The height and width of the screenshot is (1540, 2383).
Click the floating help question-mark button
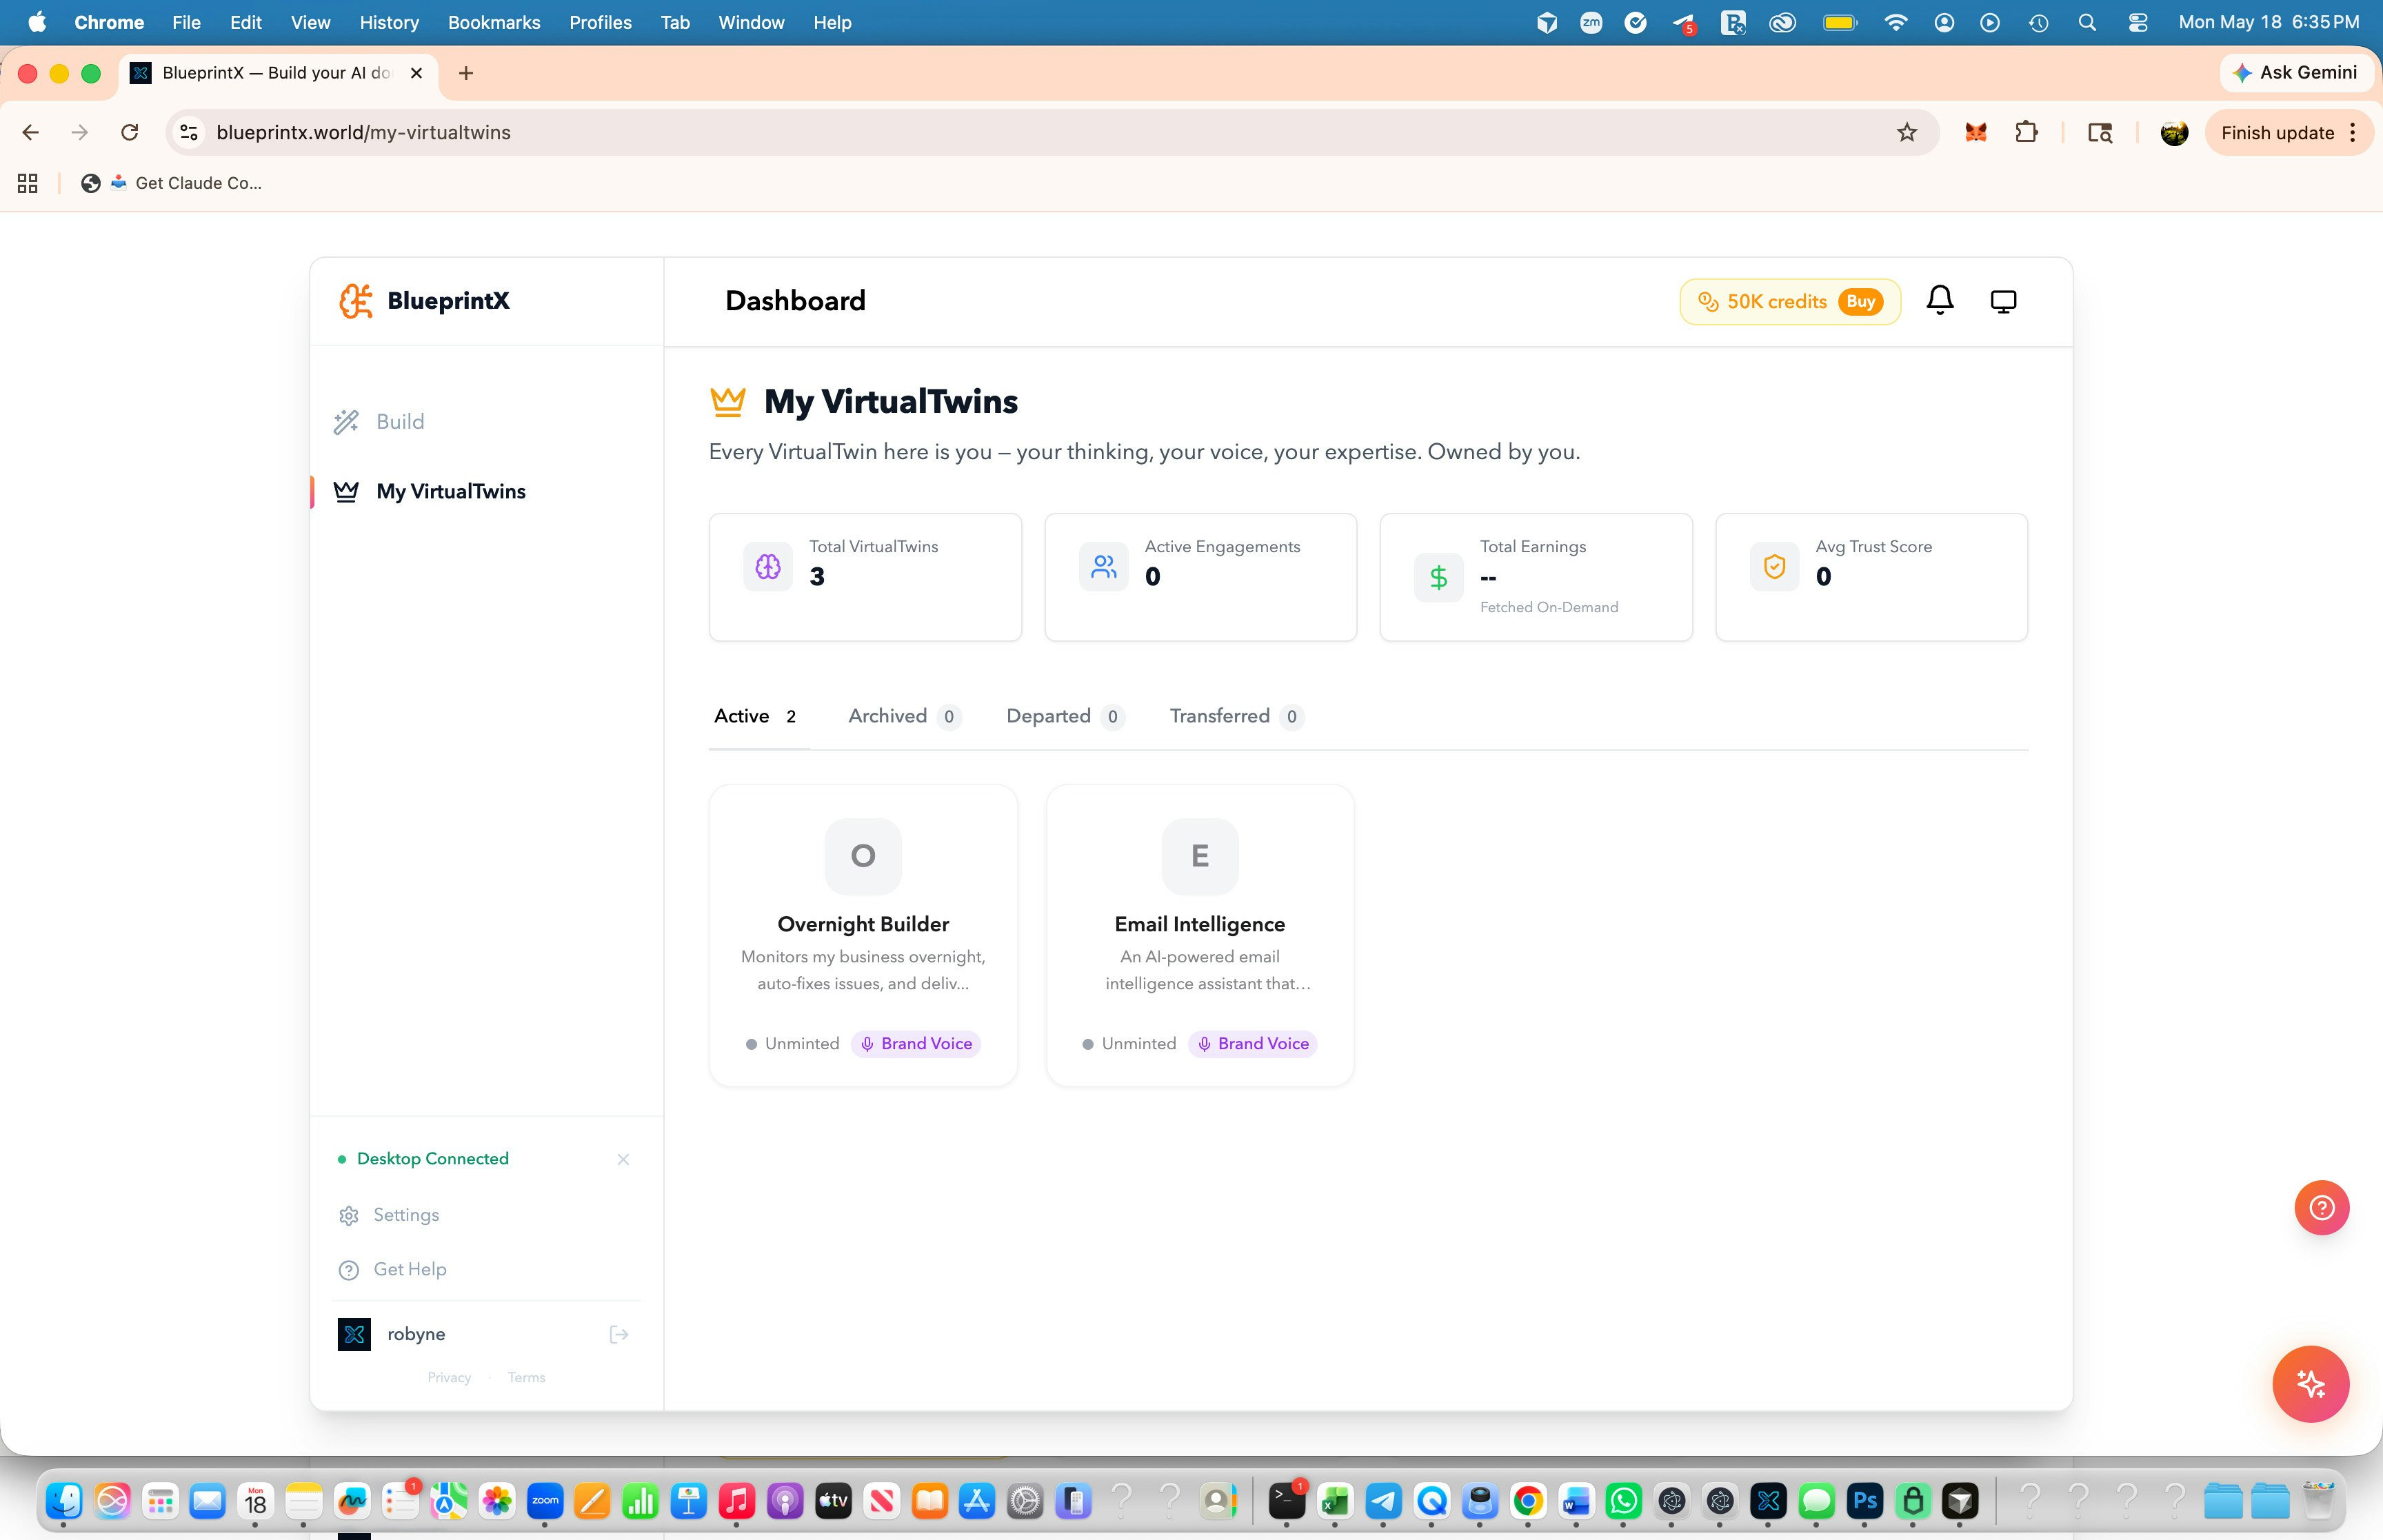(x=2322, y=1208)
